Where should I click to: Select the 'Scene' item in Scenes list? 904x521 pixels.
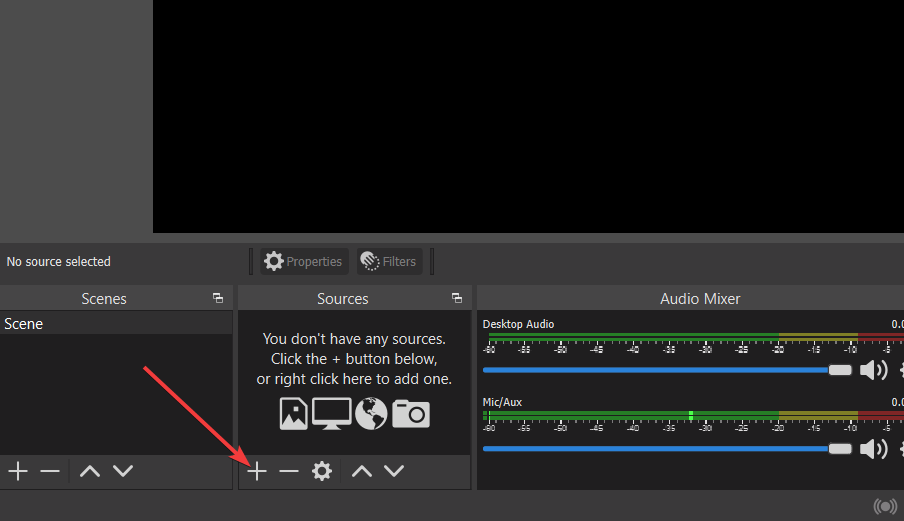click(24, 324)
